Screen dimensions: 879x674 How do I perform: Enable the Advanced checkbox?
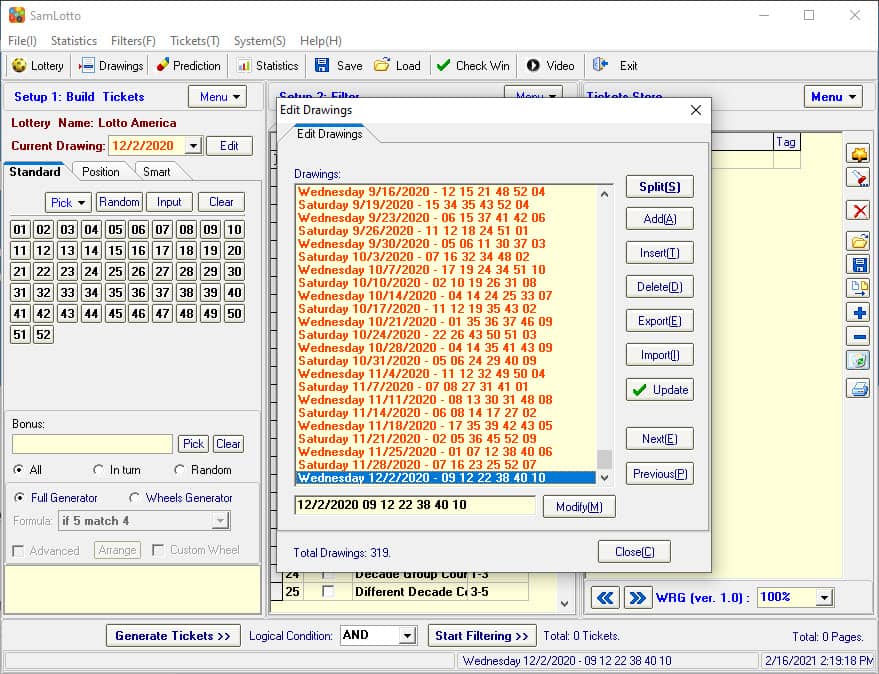point(18,551)
